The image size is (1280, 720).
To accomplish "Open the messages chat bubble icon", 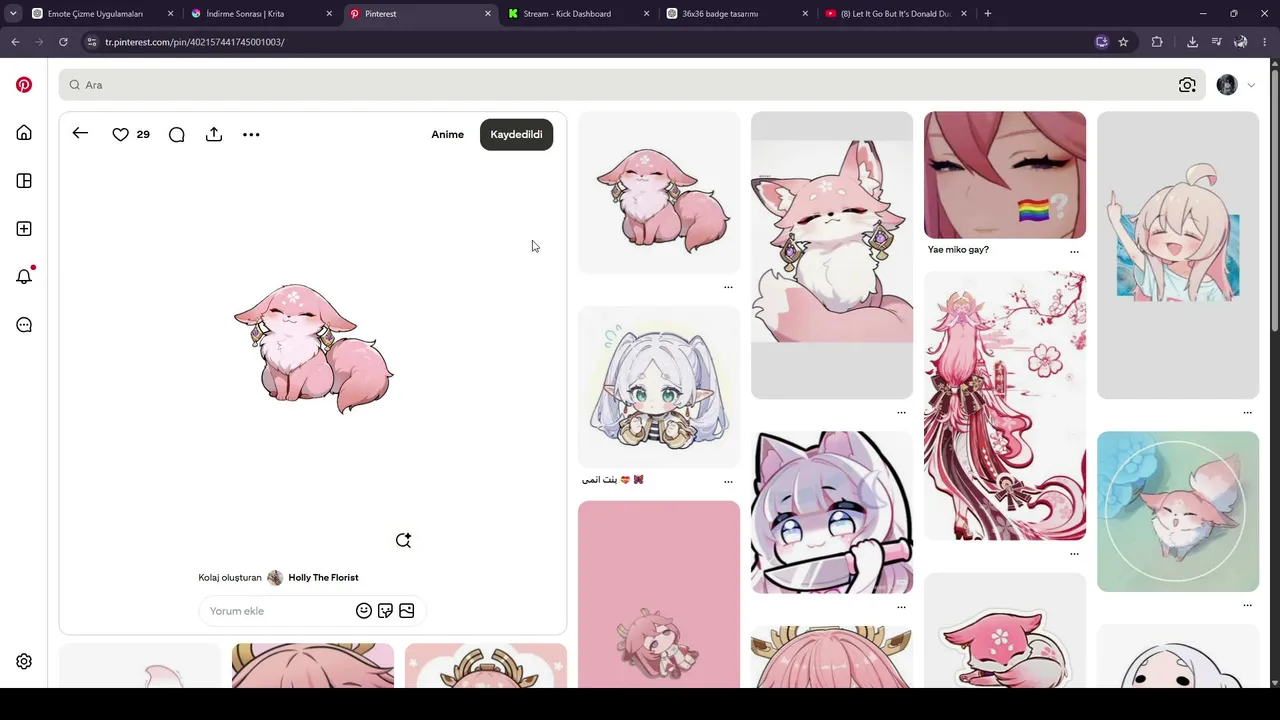I will (x=24, y=325).
